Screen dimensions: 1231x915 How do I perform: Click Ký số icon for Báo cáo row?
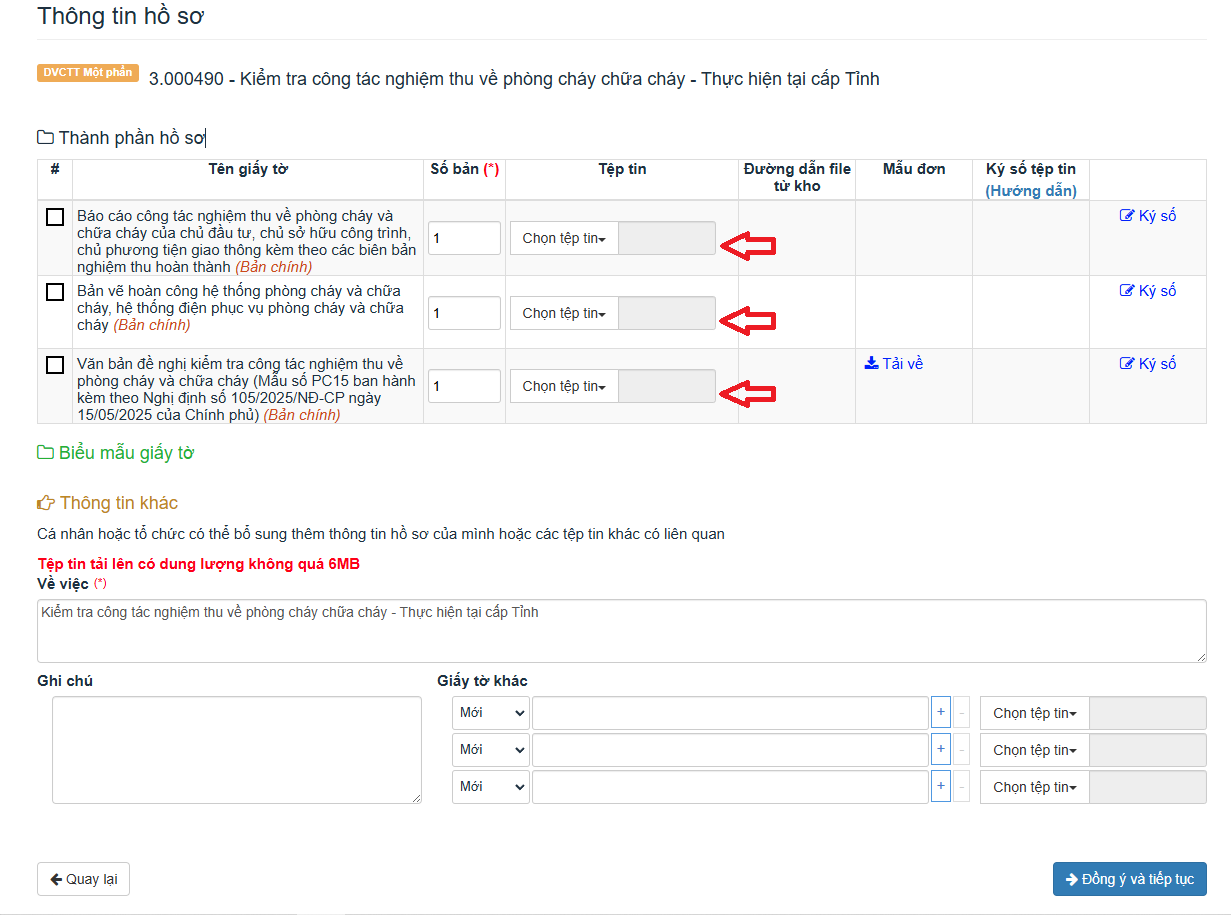tap(1147, 216)
